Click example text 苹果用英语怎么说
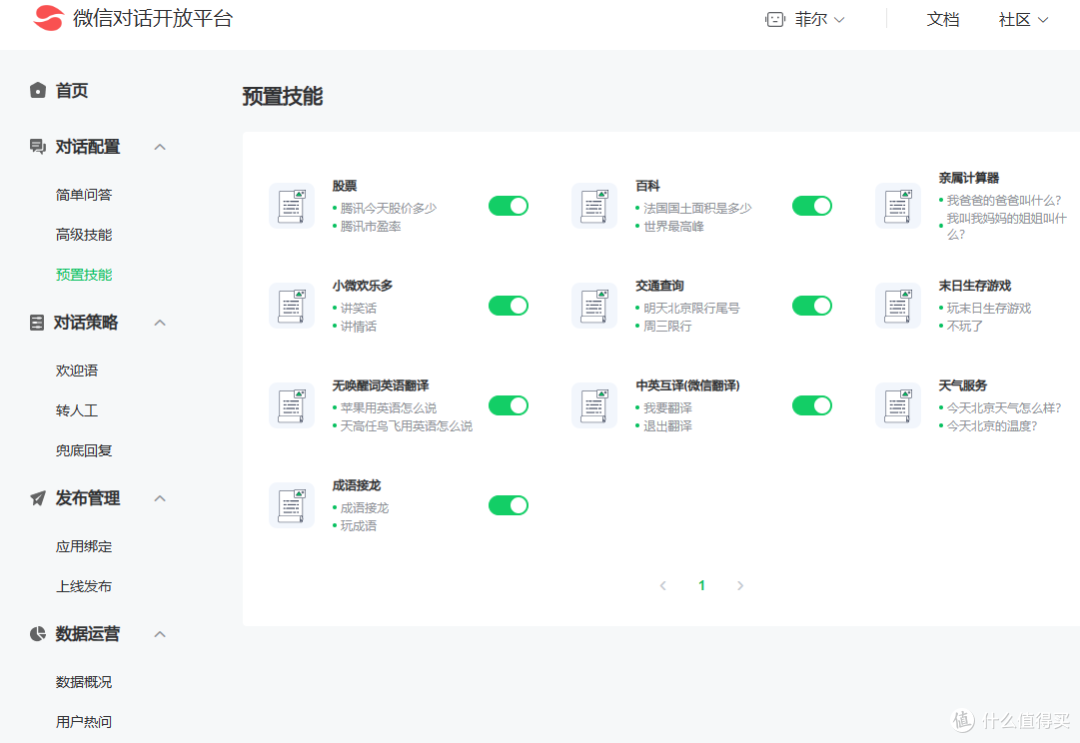 (388, 408)
